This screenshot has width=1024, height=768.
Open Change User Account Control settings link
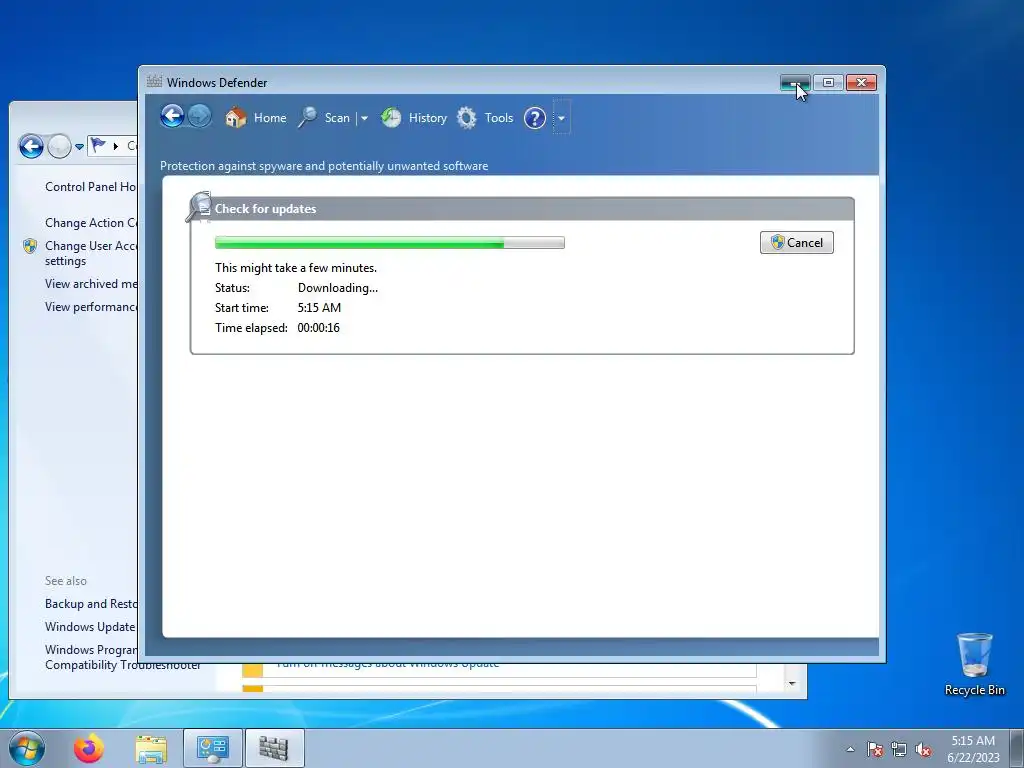[x=91, y=253]
